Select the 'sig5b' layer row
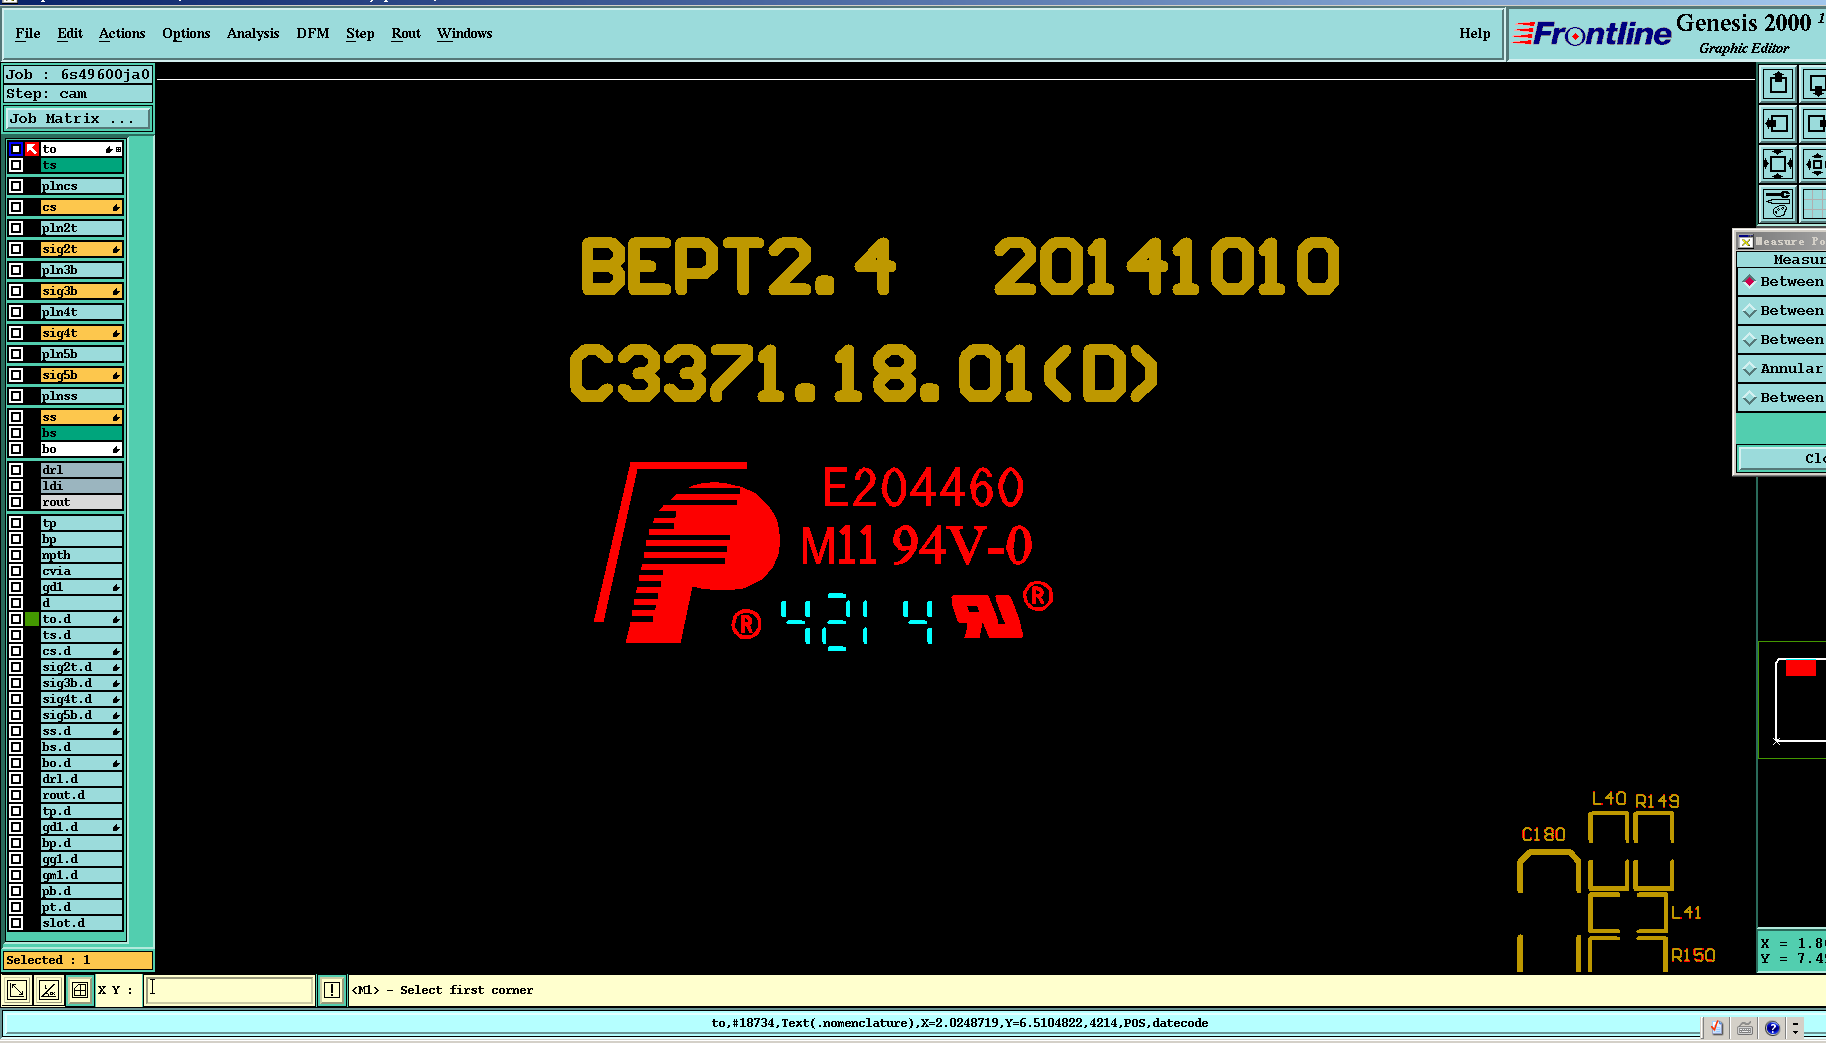Screen dimensions: 1826x1043 pyautogui.click(x=81, y=375)
